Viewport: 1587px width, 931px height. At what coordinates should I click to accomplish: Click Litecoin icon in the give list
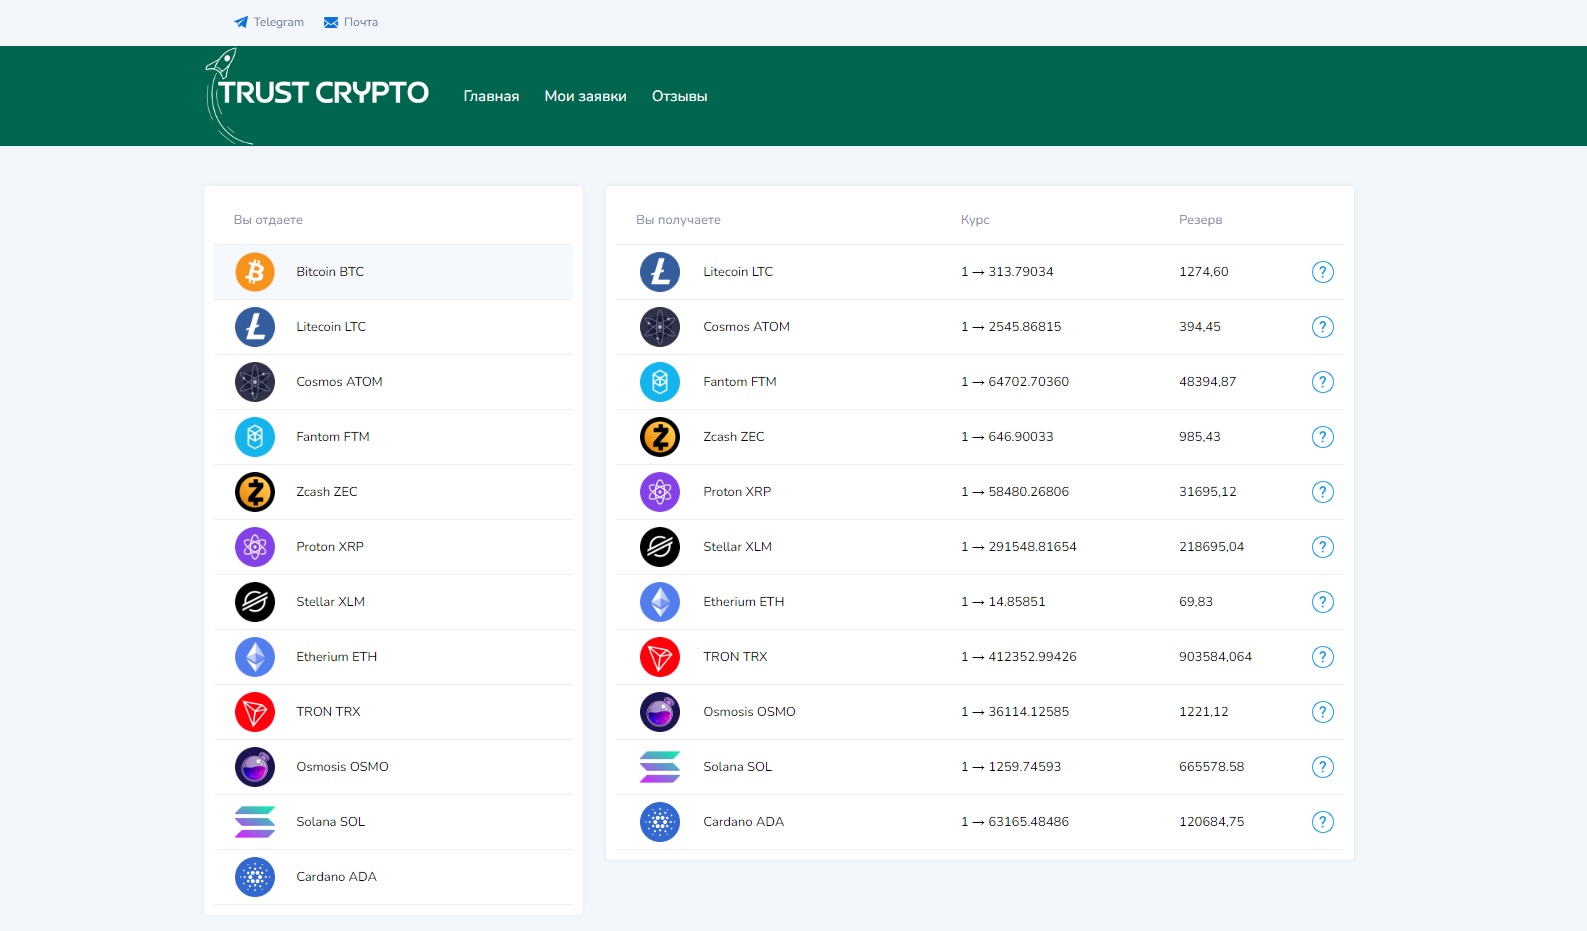coord(255,327)
